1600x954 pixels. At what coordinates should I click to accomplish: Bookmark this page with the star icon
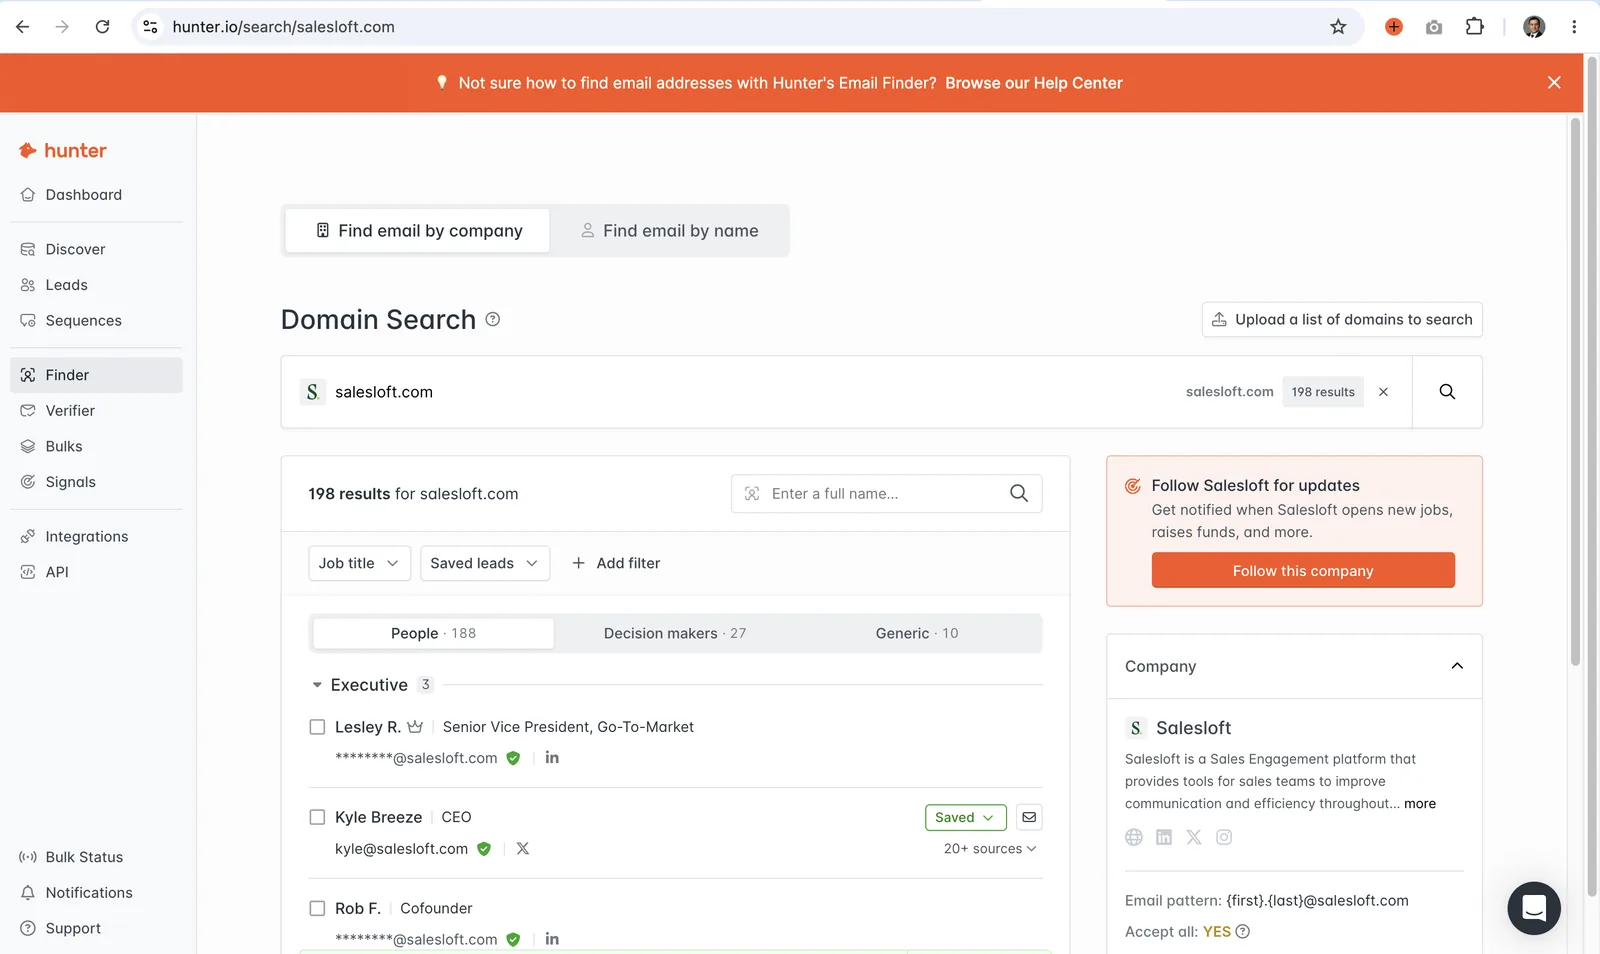click(x=1338, y=27)
